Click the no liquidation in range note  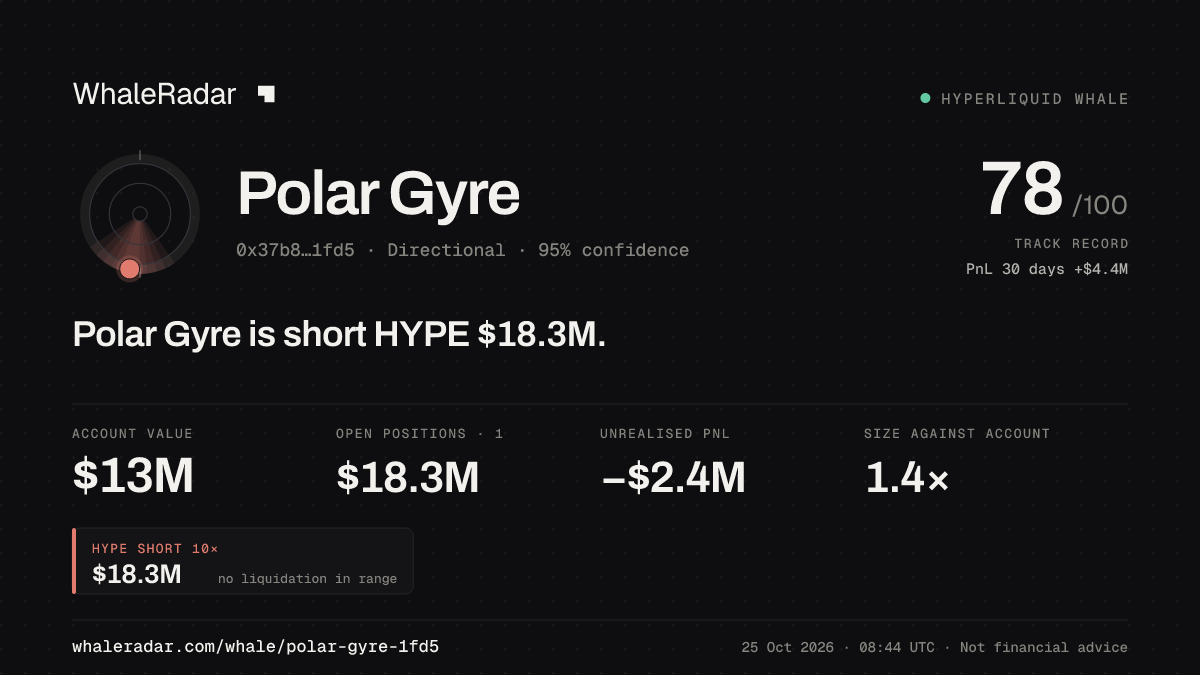point(307,578)
